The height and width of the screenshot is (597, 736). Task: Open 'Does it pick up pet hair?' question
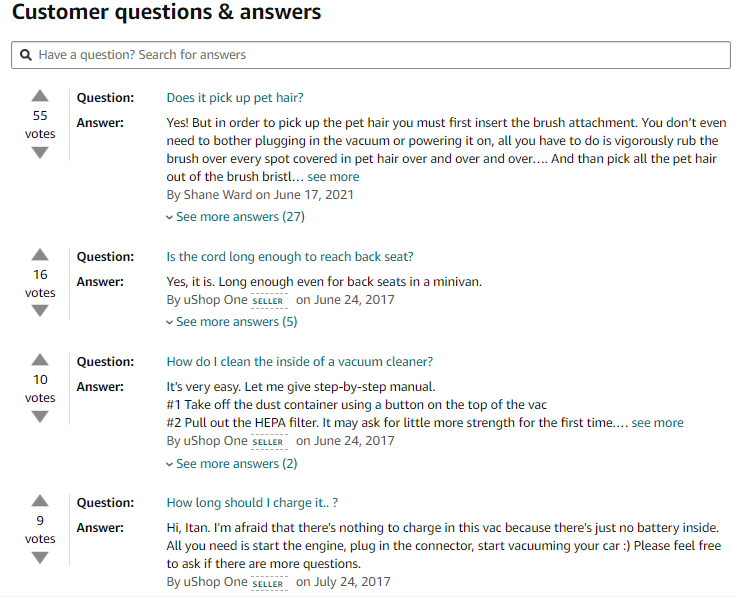pos(235,98)
